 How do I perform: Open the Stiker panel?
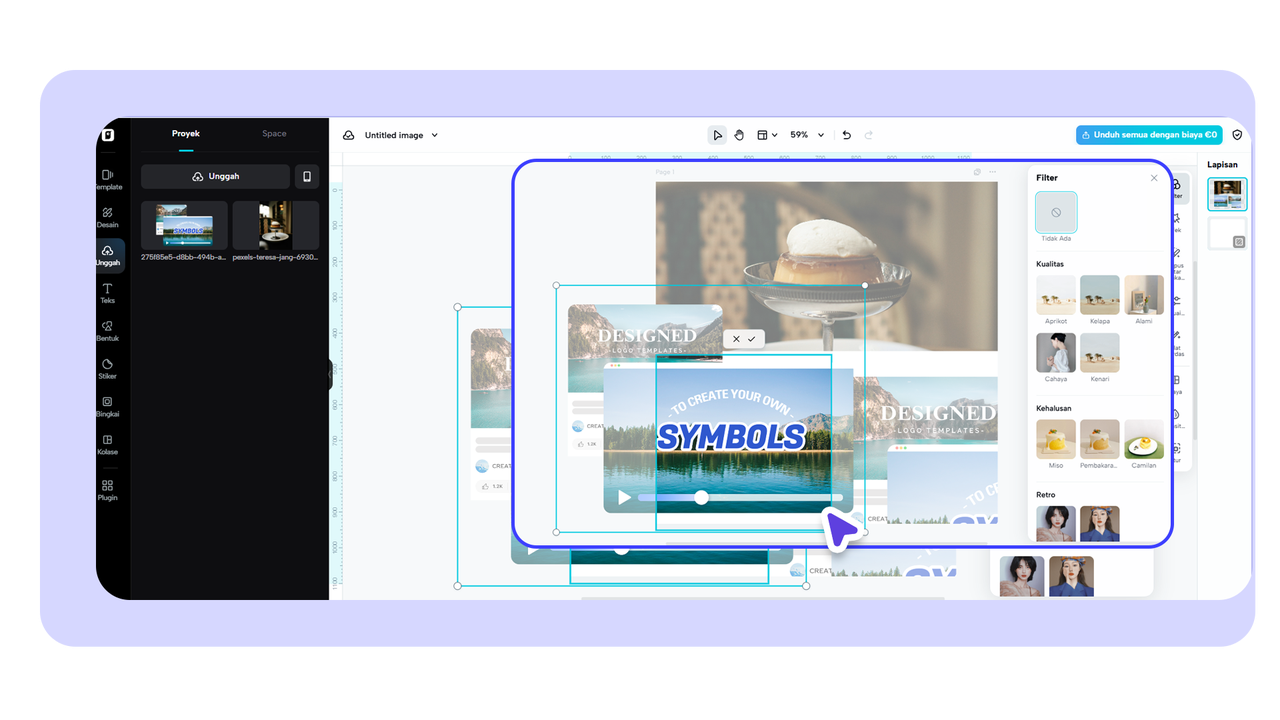click(x=108, y=369)
